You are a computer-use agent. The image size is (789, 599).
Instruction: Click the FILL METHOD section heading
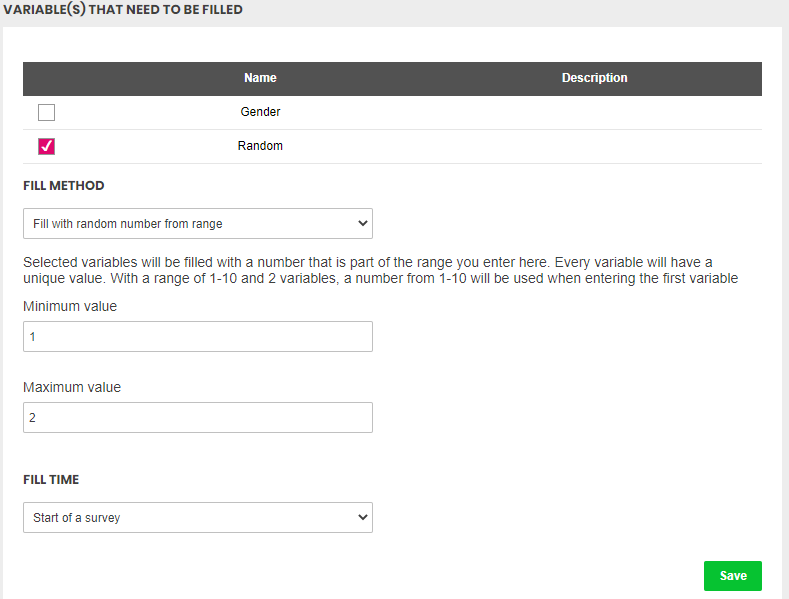pyautogui.click(x=63, y=186)
